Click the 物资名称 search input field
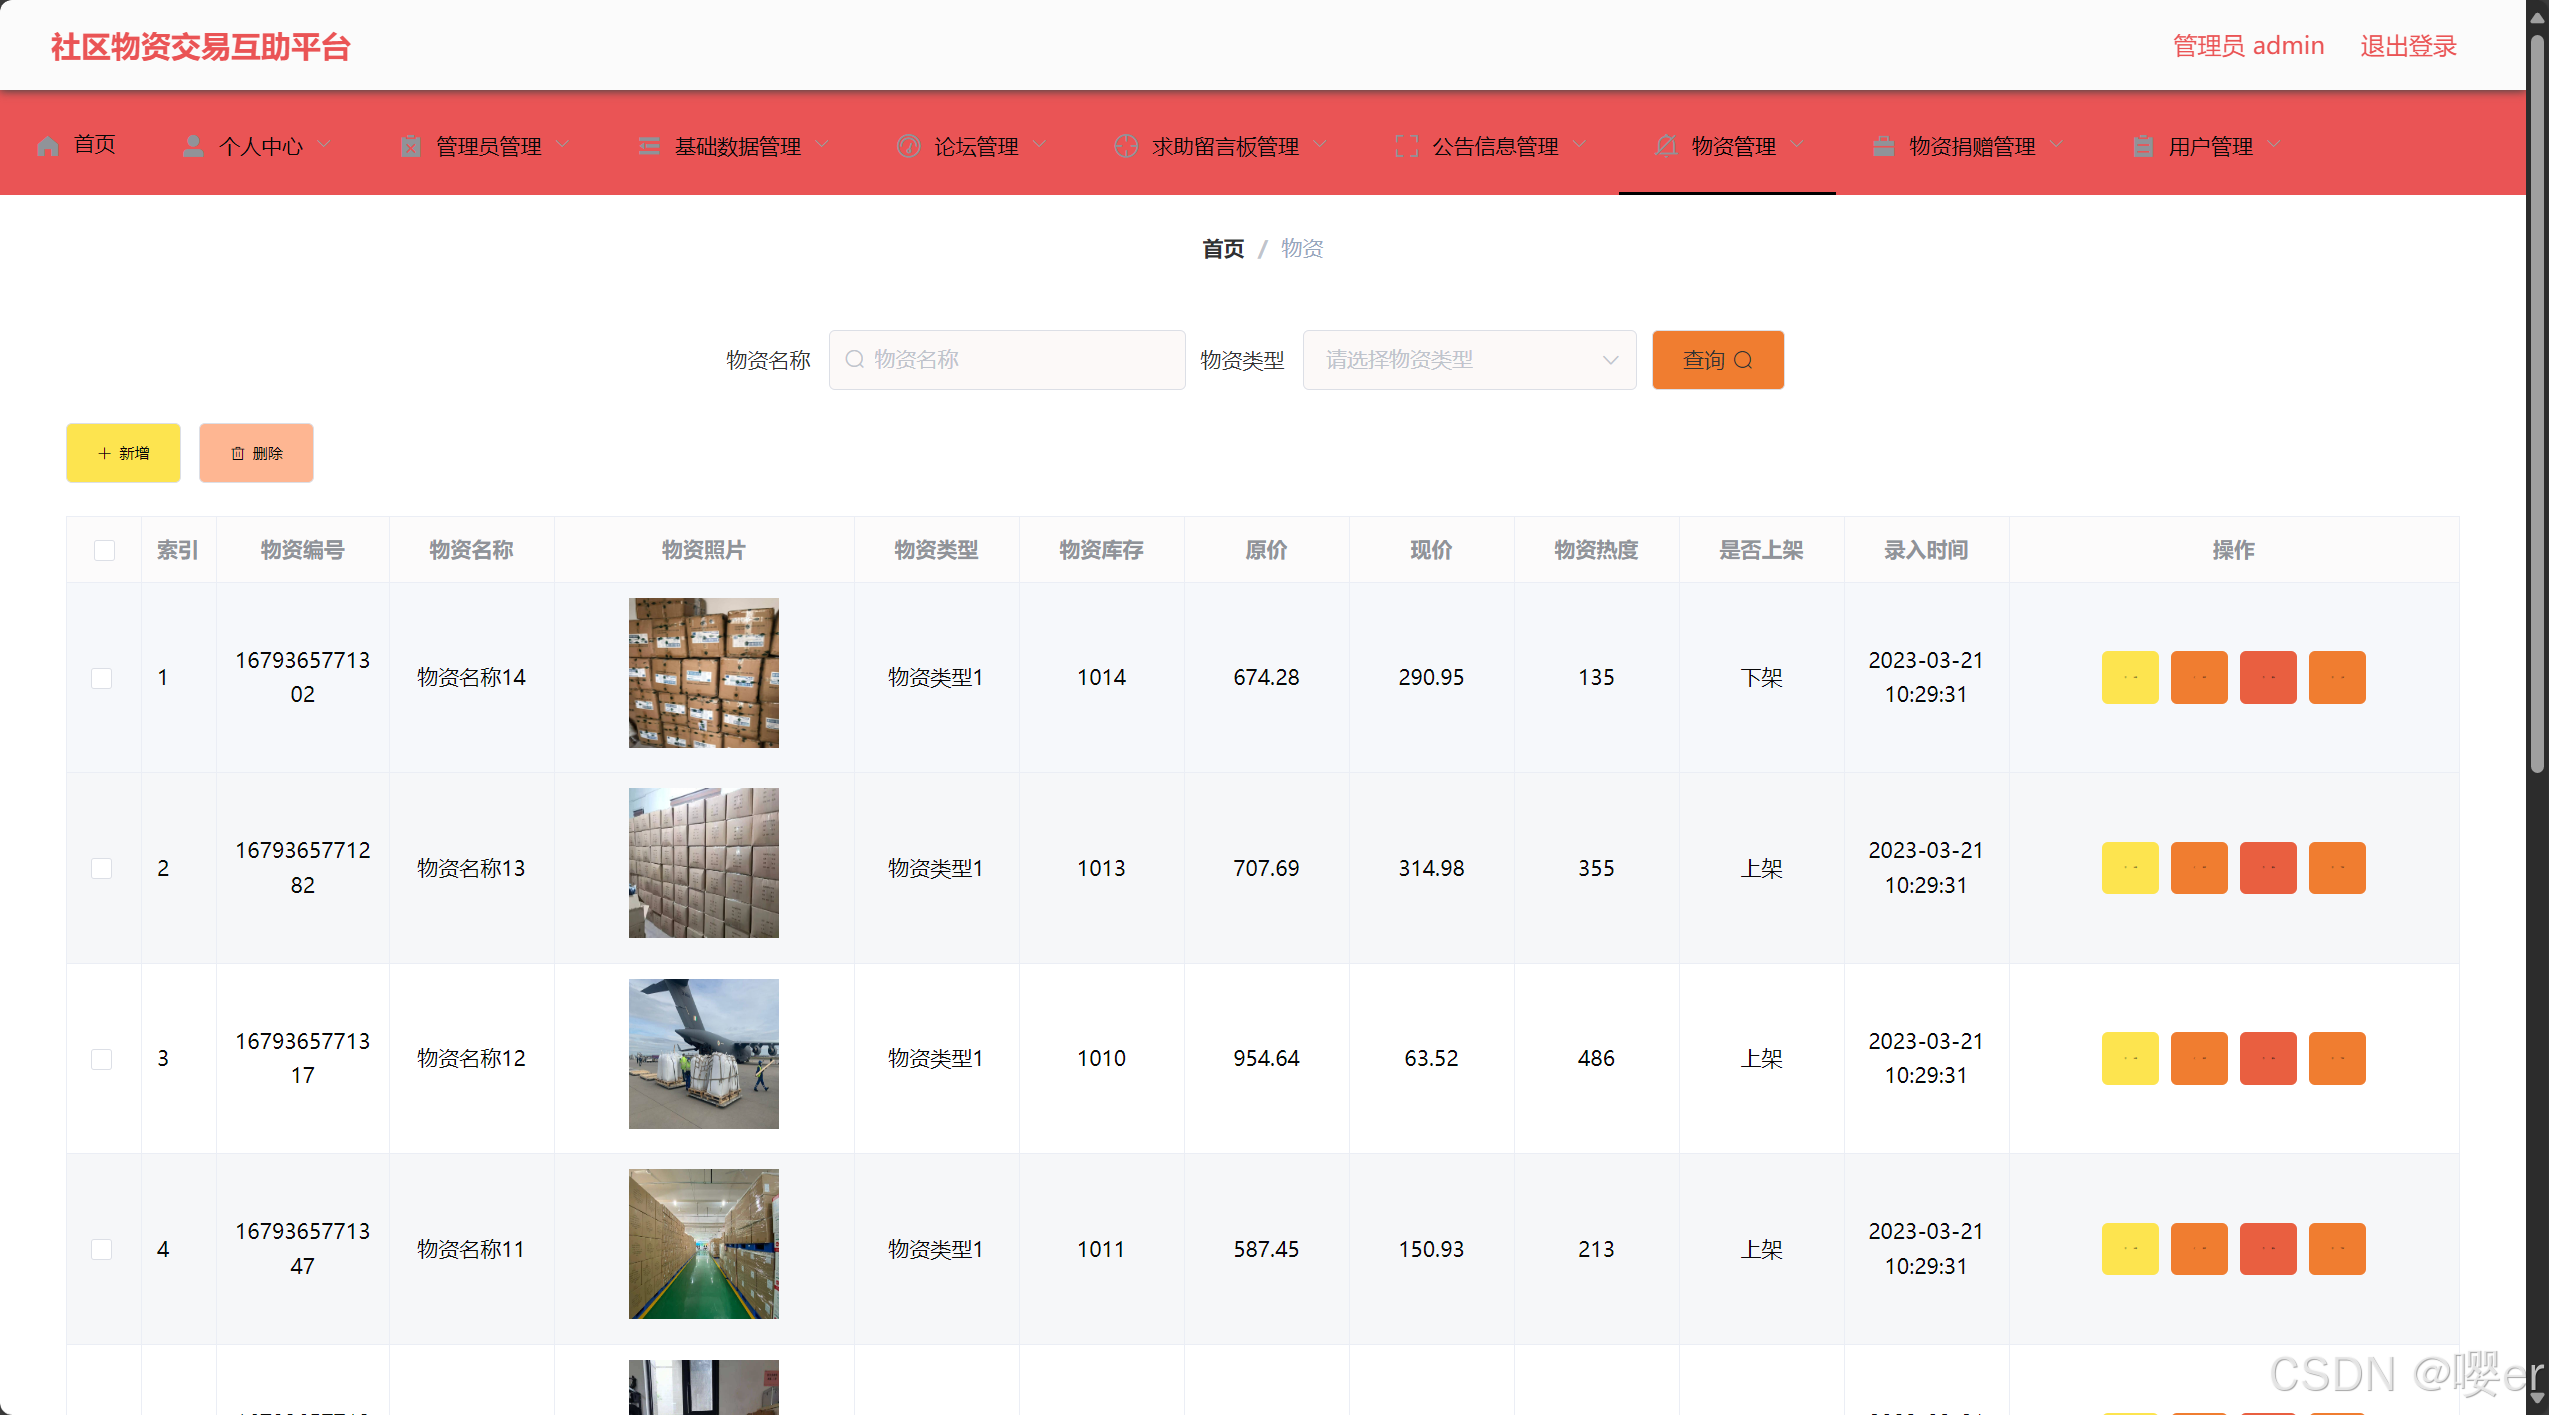Screen dimensions: 2549x1415 coord(1007,360)
